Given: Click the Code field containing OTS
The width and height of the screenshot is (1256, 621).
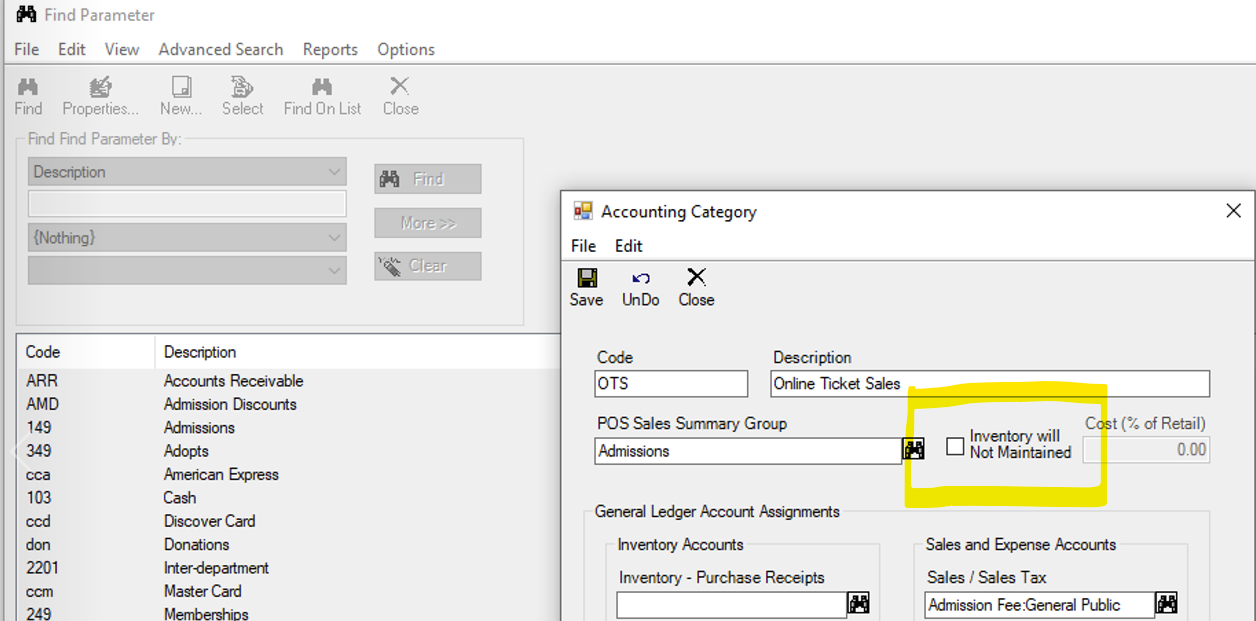Looking at the screenshot, I should (671, 384).
